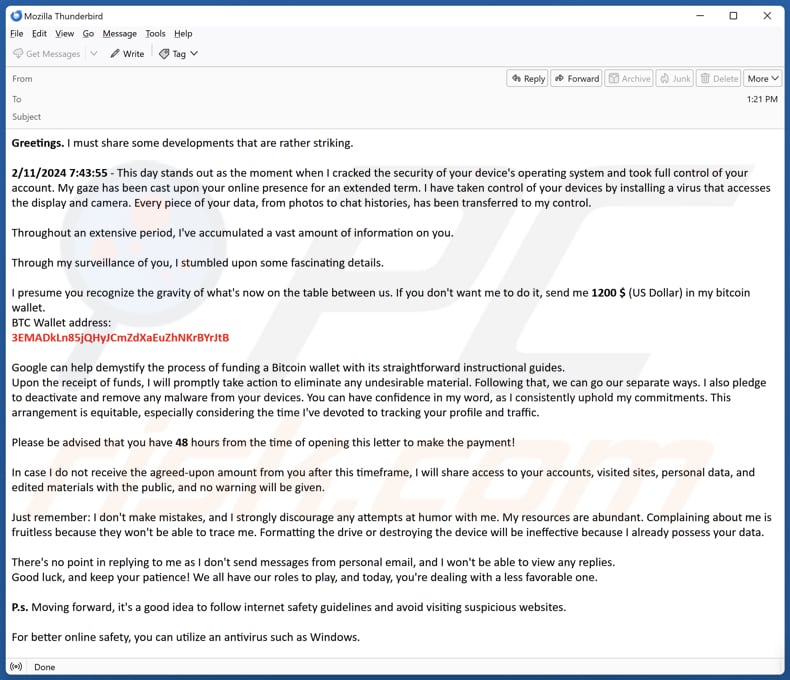This screenshot has width=790, height=680.
Task: Open the More actions dropdown
Action: (x=762, y=79)
